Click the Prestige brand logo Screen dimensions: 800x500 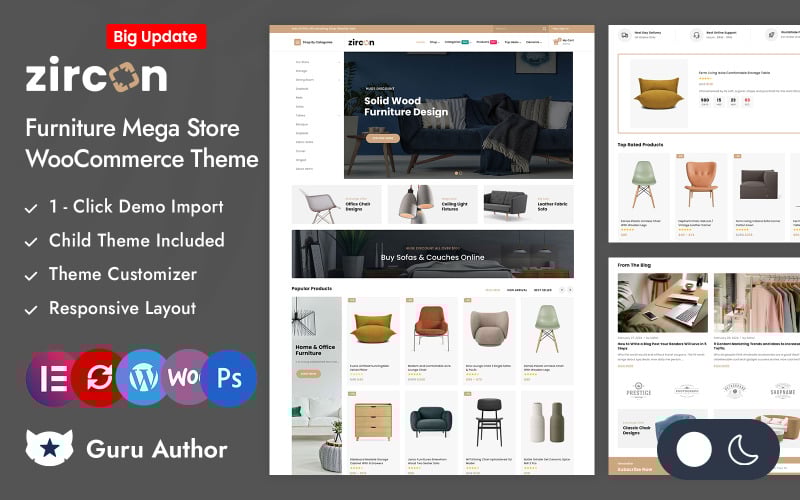(639, 390)
